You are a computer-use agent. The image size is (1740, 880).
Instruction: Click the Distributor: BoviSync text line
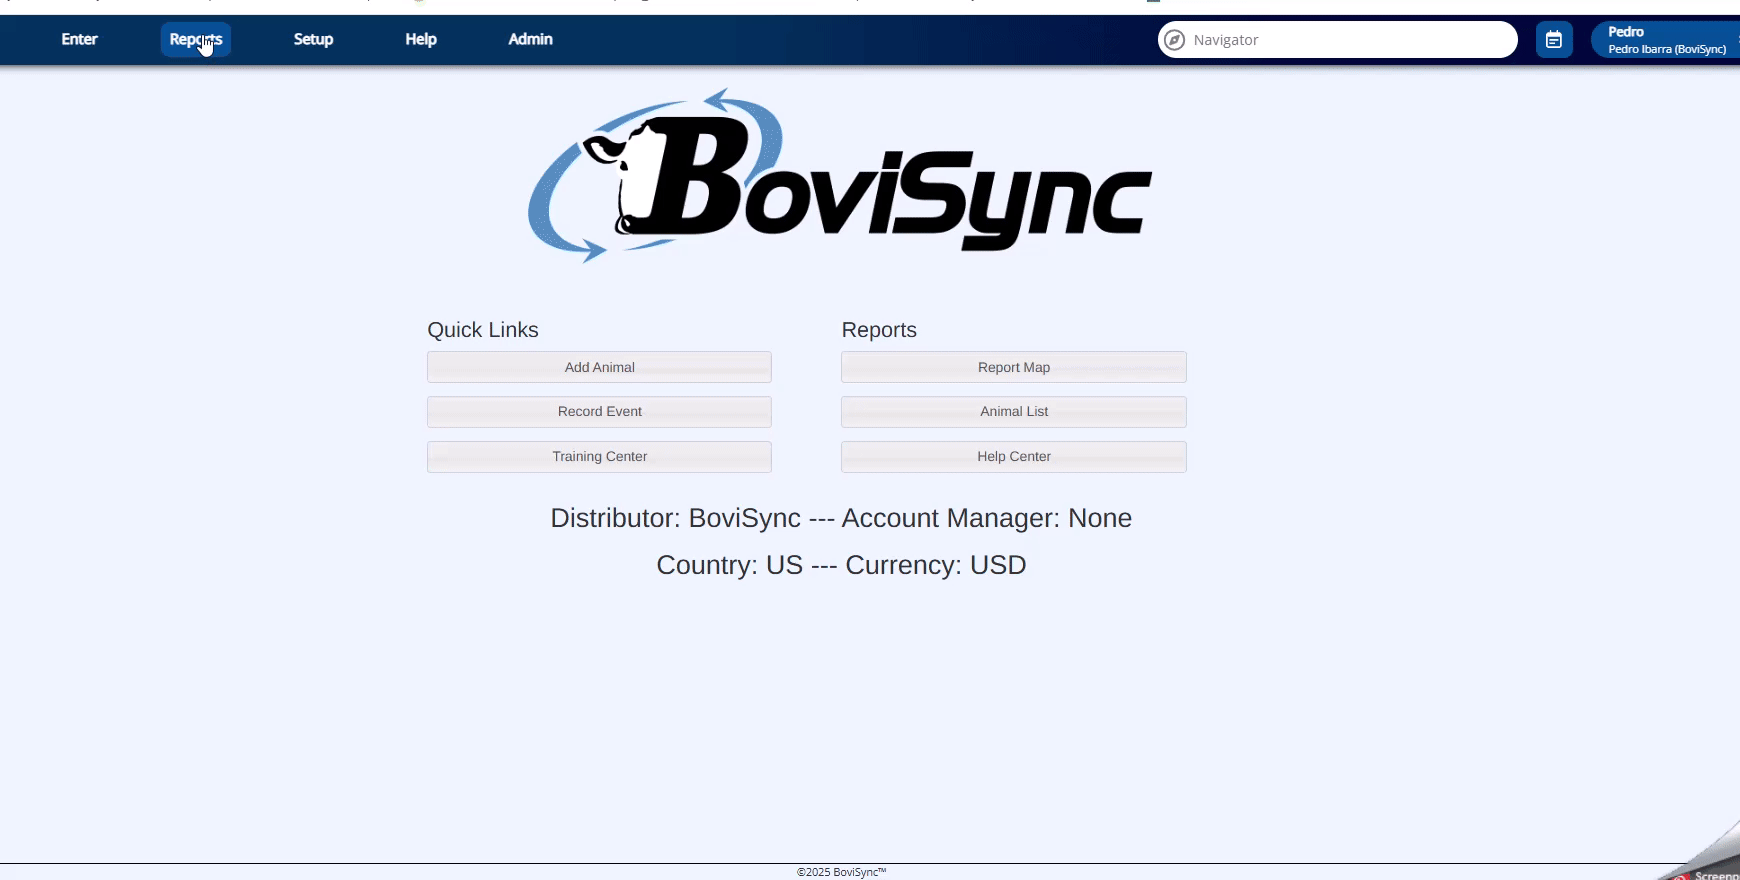[x=841, y=518]
